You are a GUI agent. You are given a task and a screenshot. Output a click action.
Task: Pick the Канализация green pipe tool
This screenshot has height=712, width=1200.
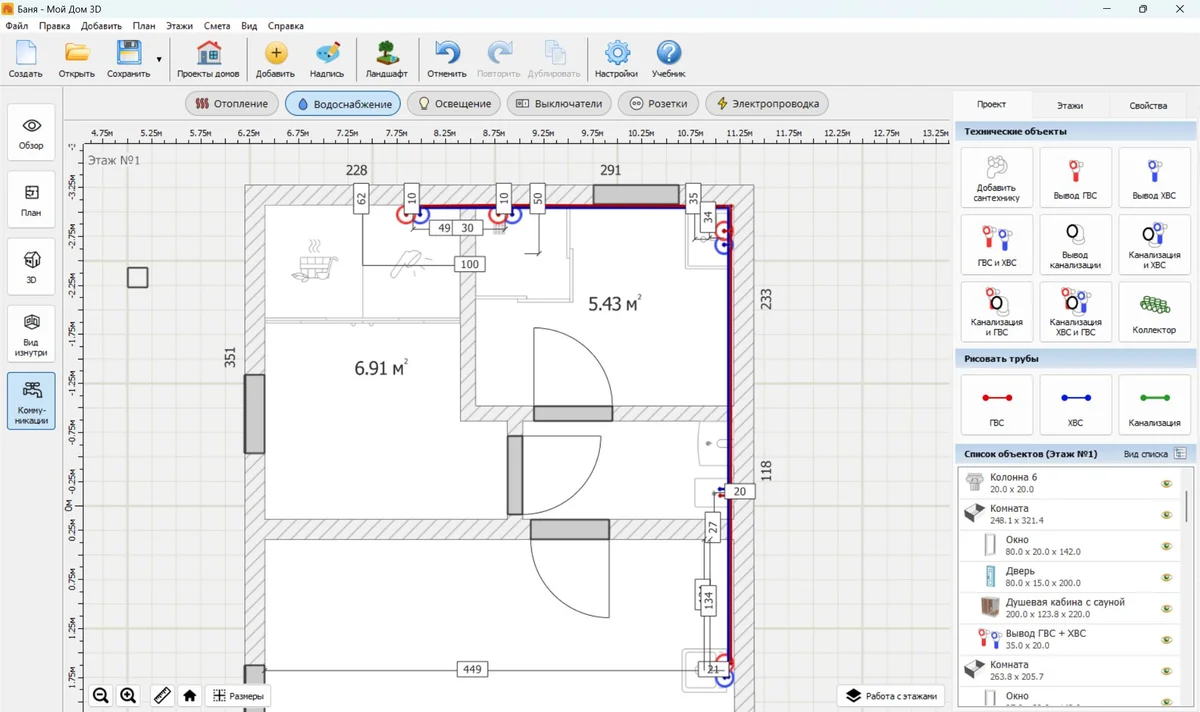[x=1154, y=404]
